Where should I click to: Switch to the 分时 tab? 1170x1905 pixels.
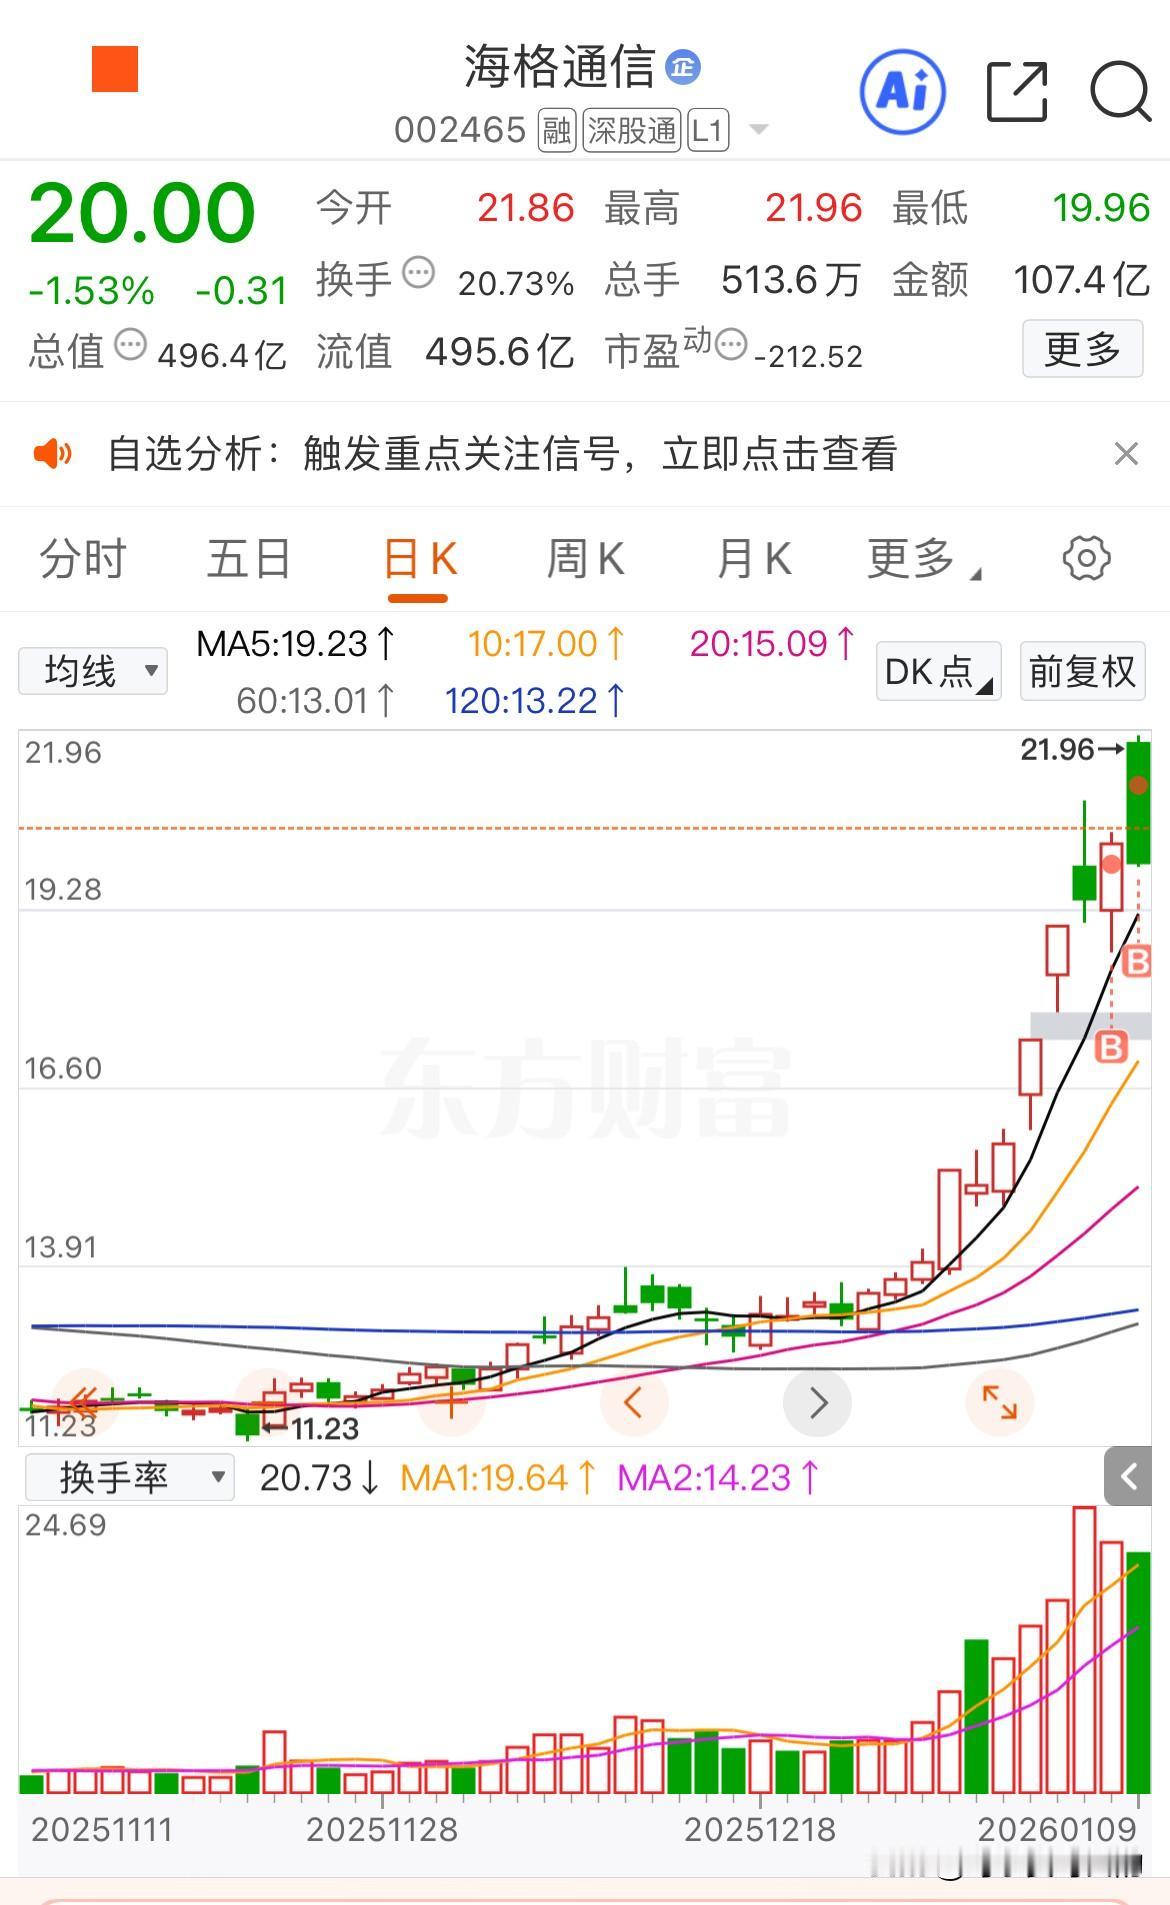tap(83, 558)
